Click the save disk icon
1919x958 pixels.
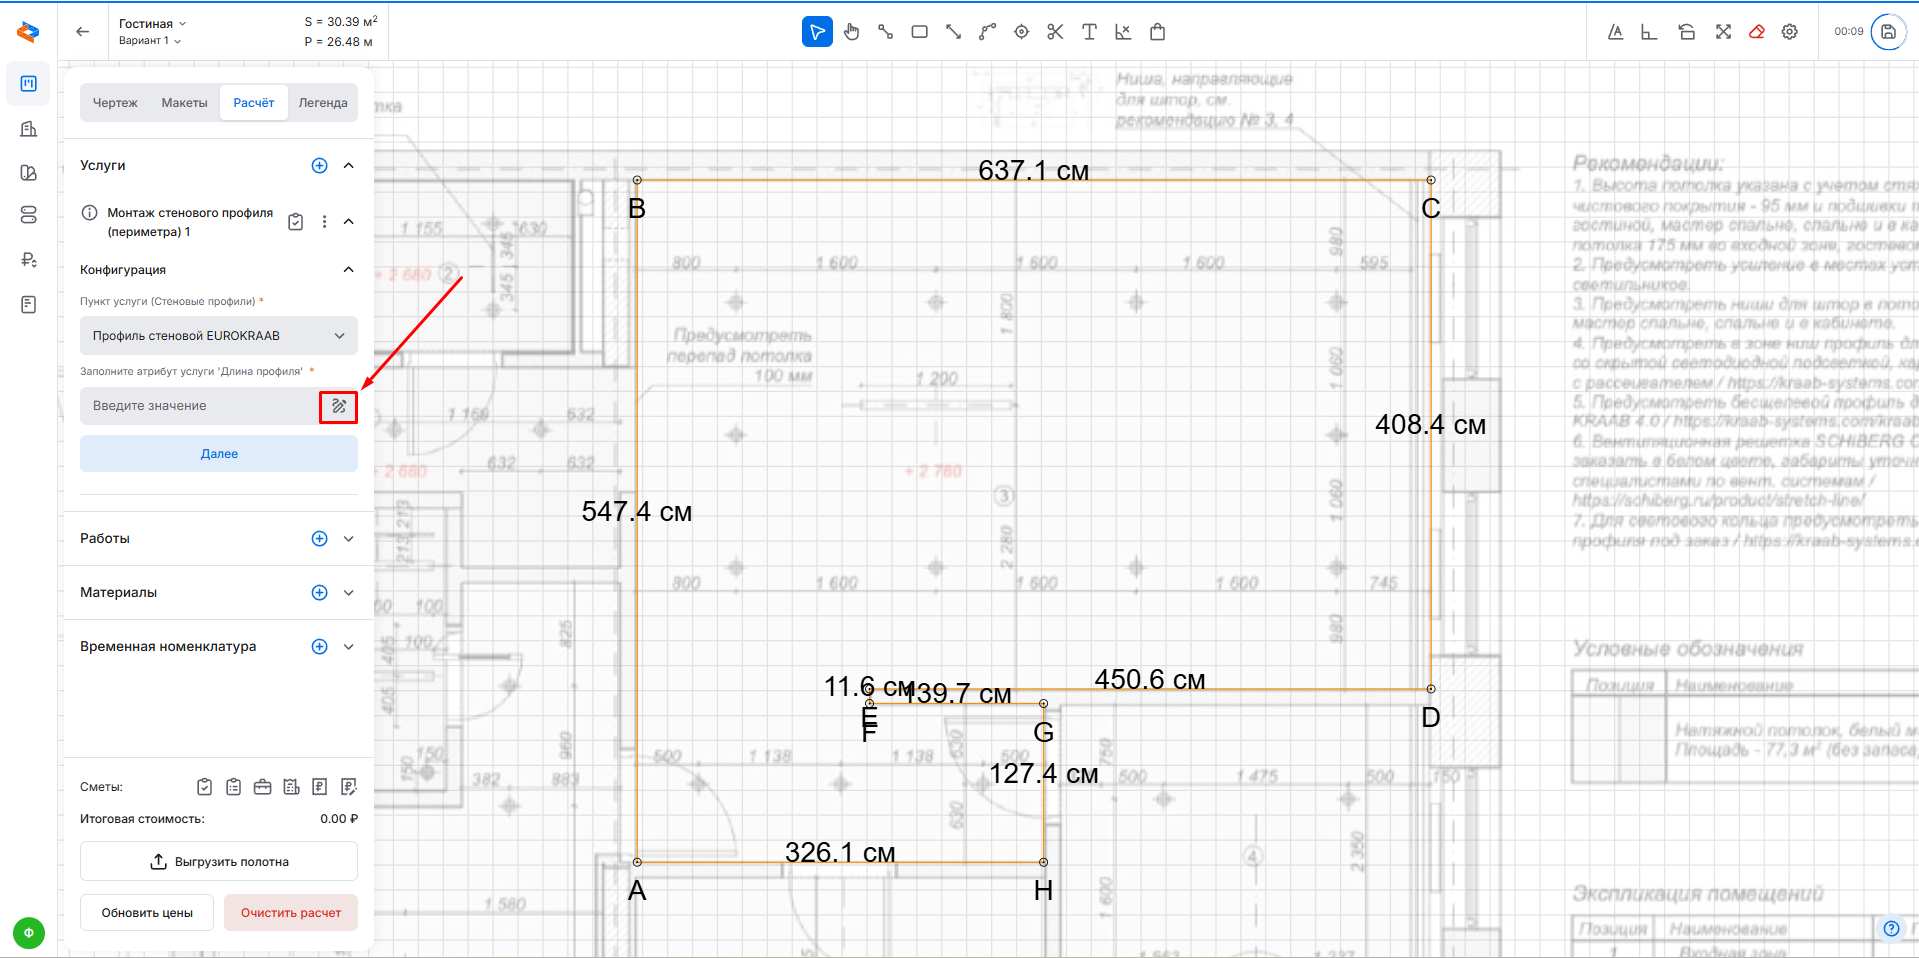tap(1888, 32)
